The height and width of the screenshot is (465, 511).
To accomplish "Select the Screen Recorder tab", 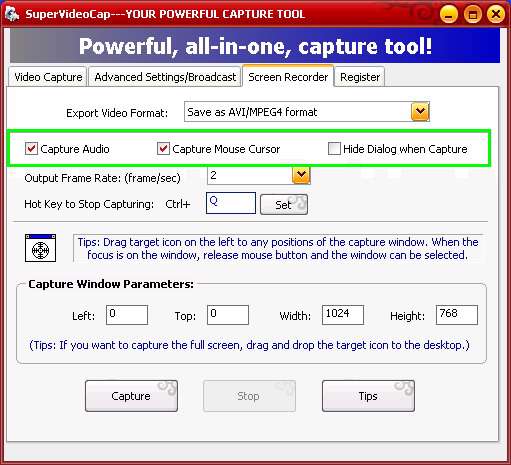I will (x=288, y=76).
